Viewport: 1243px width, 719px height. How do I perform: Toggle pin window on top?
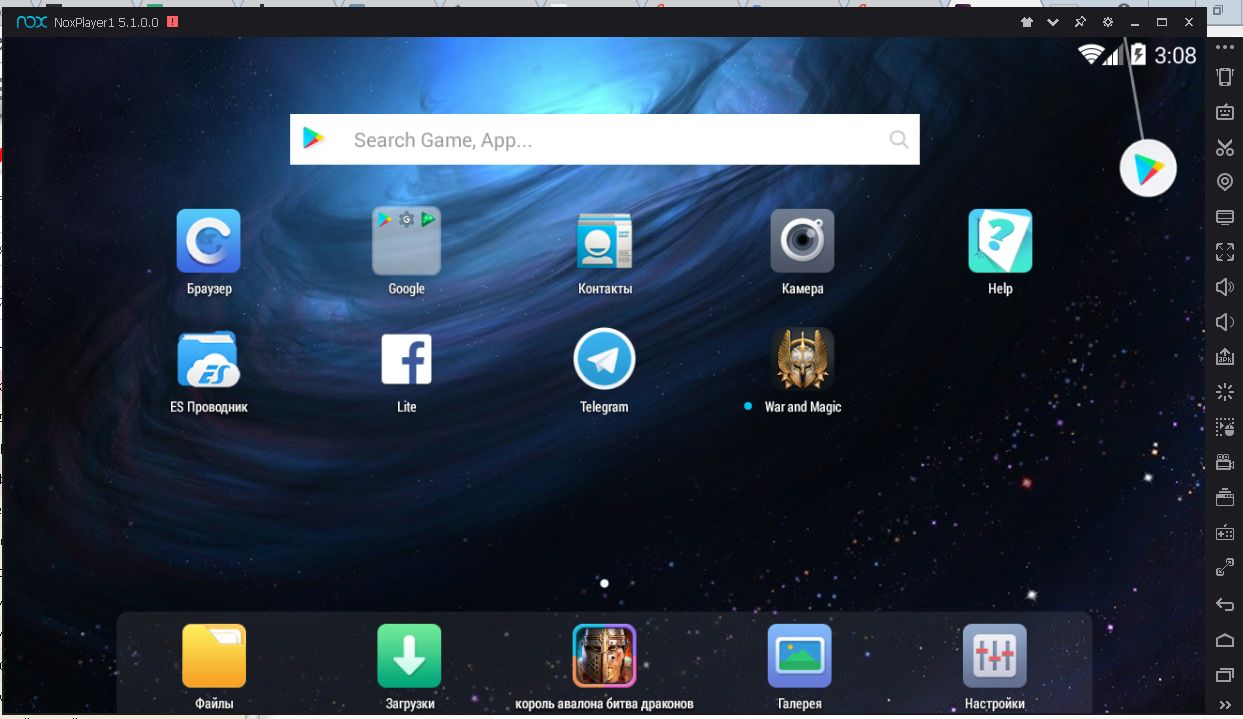[x=1080, y=22]
